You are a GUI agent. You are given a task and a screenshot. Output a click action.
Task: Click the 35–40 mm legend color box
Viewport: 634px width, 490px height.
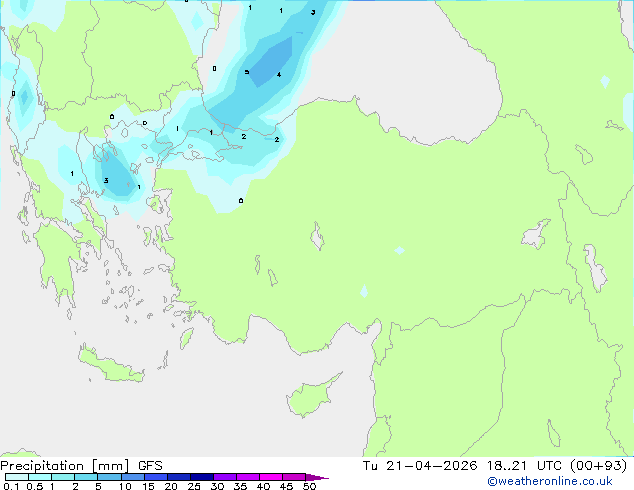click(x=248, y=477)
